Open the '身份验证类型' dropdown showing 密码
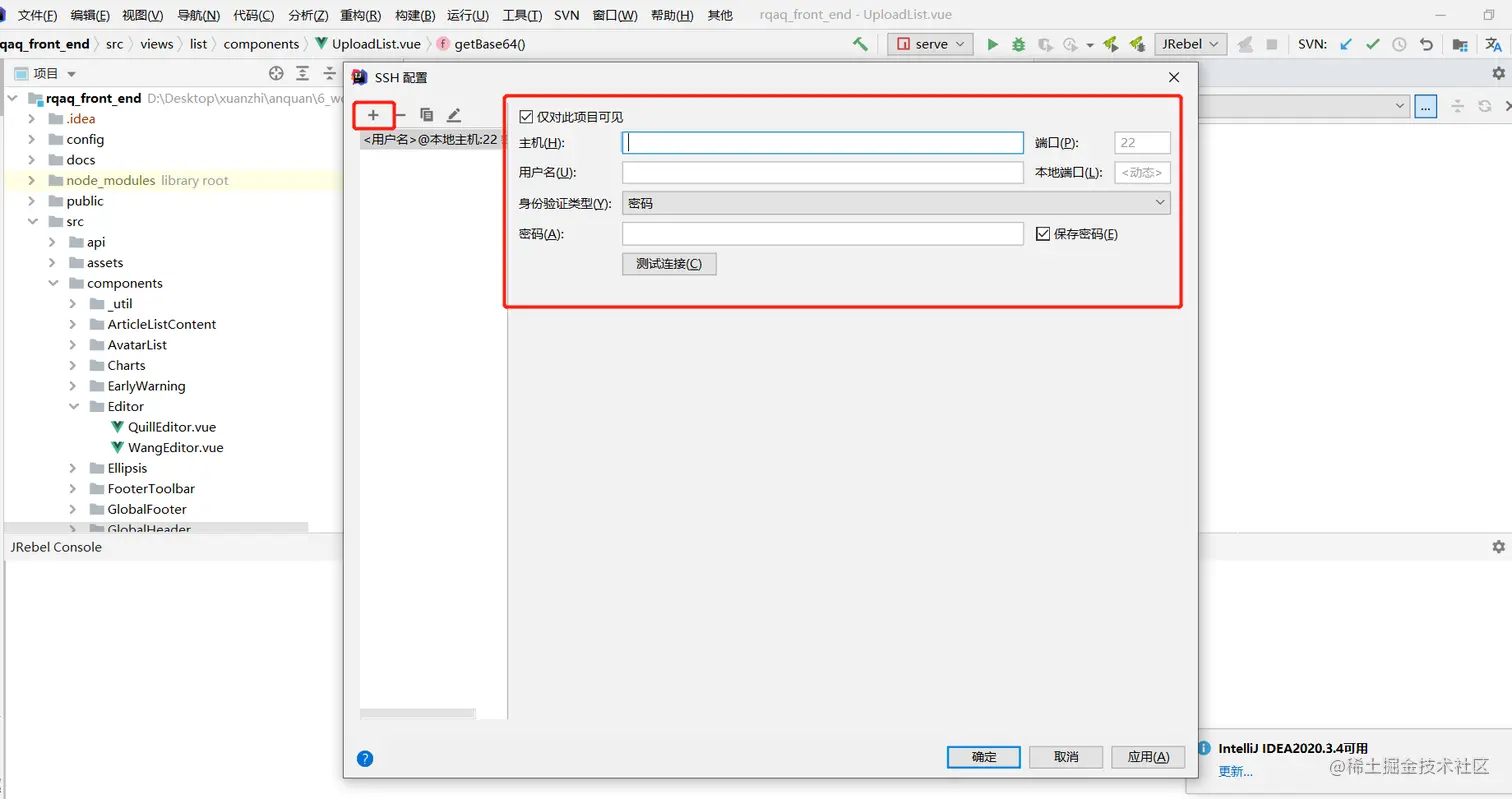Image resolution: width=1512 pixels, height=799 pixels. tap(896, 203)
